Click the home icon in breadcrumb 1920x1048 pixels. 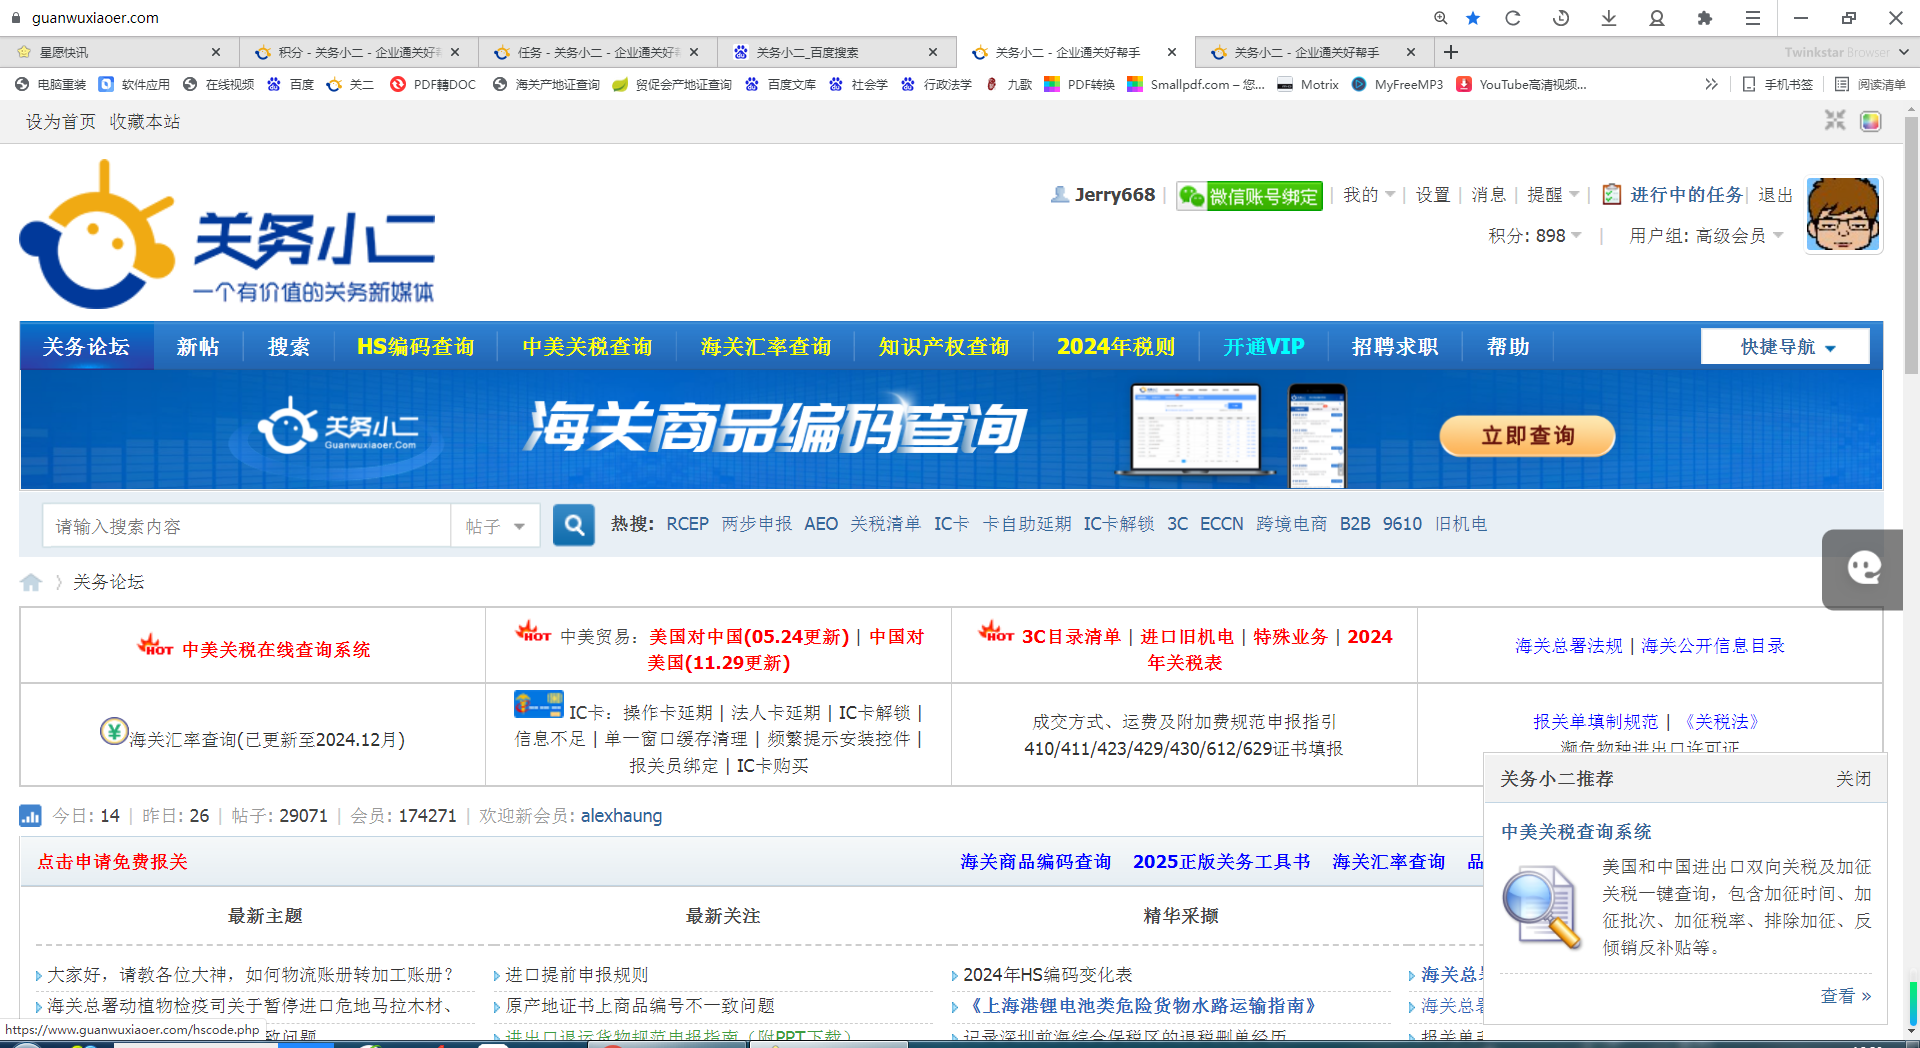click(31, 582)
